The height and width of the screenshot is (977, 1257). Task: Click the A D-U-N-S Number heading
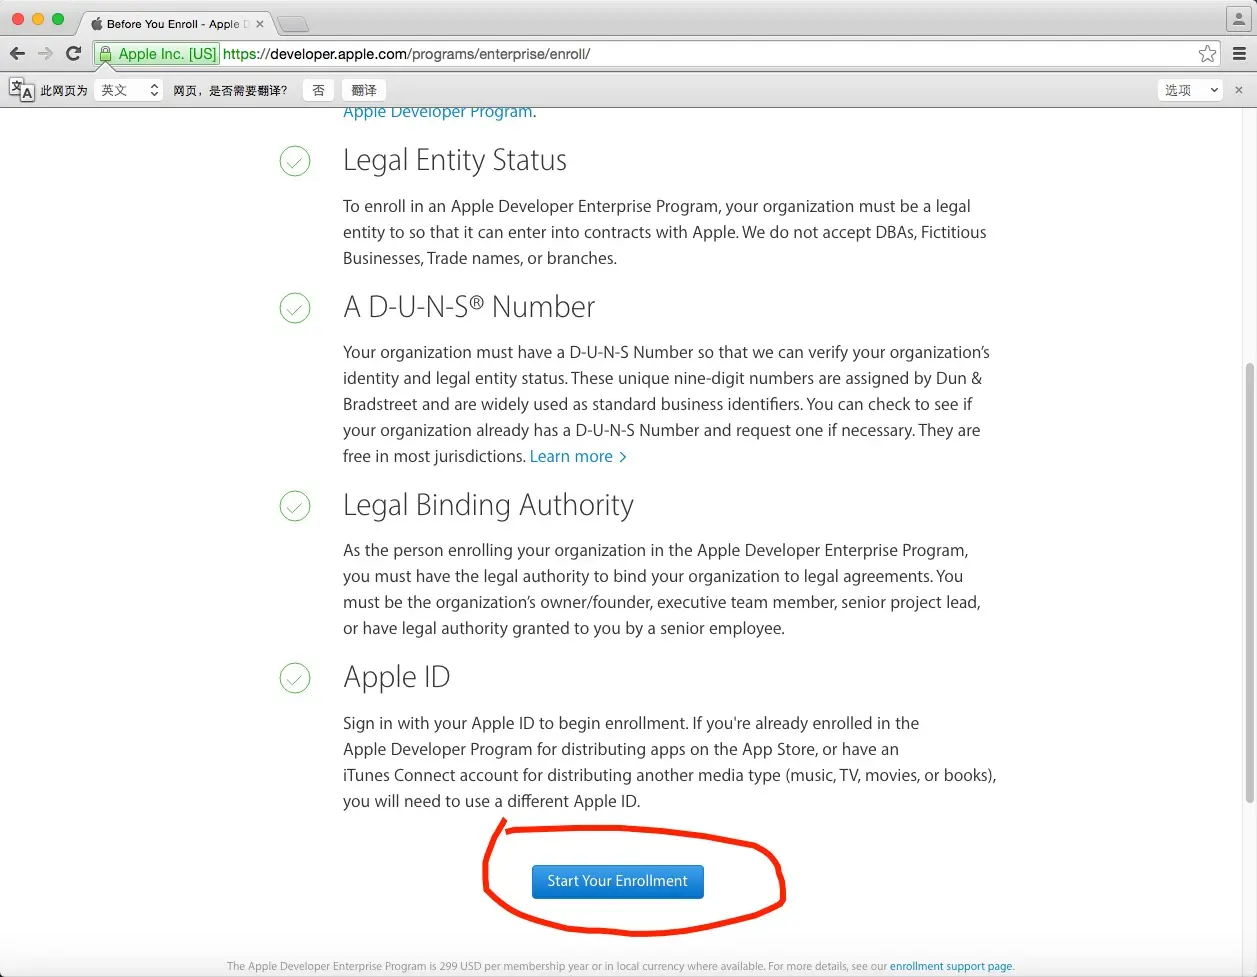(x=469, y=307)
